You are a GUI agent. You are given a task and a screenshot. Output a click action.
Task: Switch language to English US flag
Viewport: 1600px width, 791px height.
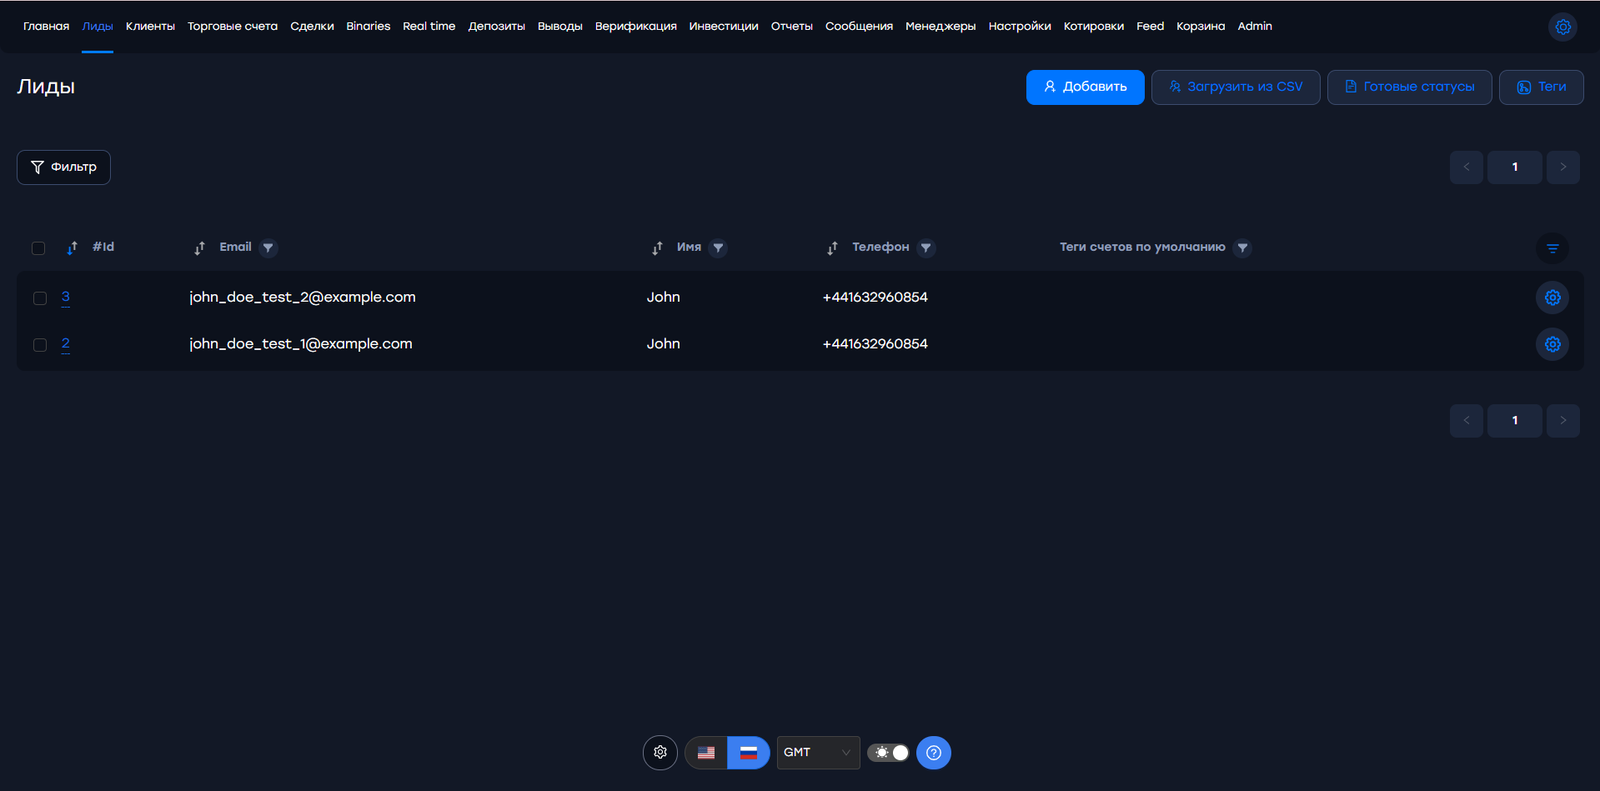(x=706, y=753)
